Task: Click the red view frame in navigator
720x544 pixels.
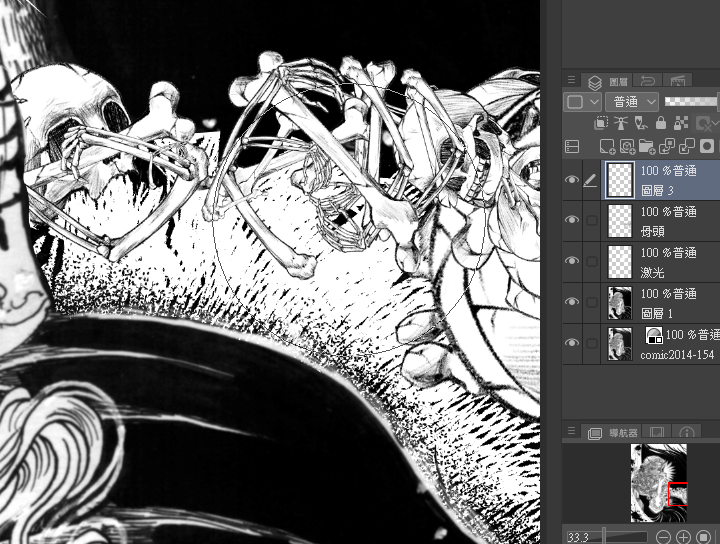Action: [x=678, y=494]
